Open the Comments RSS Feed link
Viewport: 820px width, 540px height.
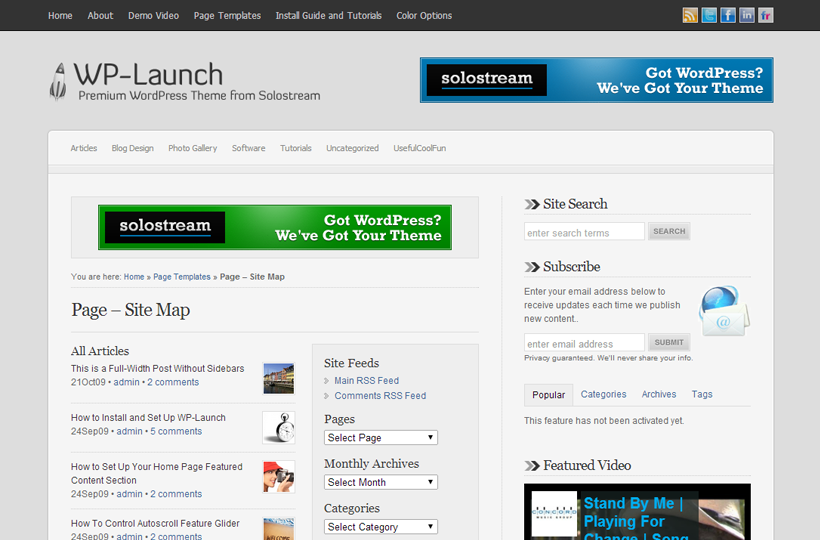tap(380, 396)
